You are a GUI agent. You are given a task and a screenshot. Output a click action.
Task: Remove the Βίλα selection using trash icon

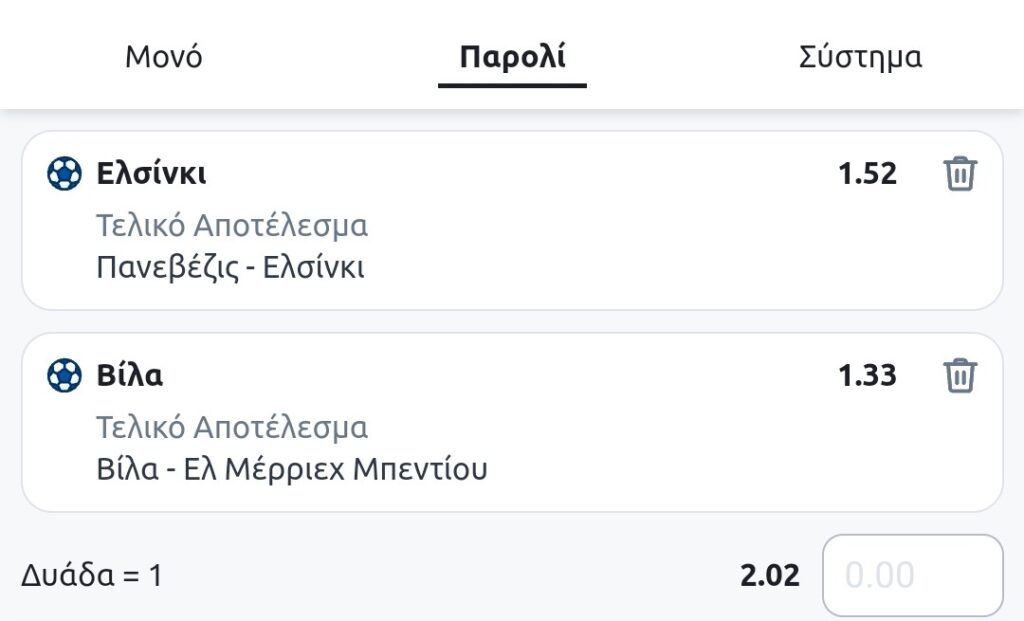[x=959, y=376]
